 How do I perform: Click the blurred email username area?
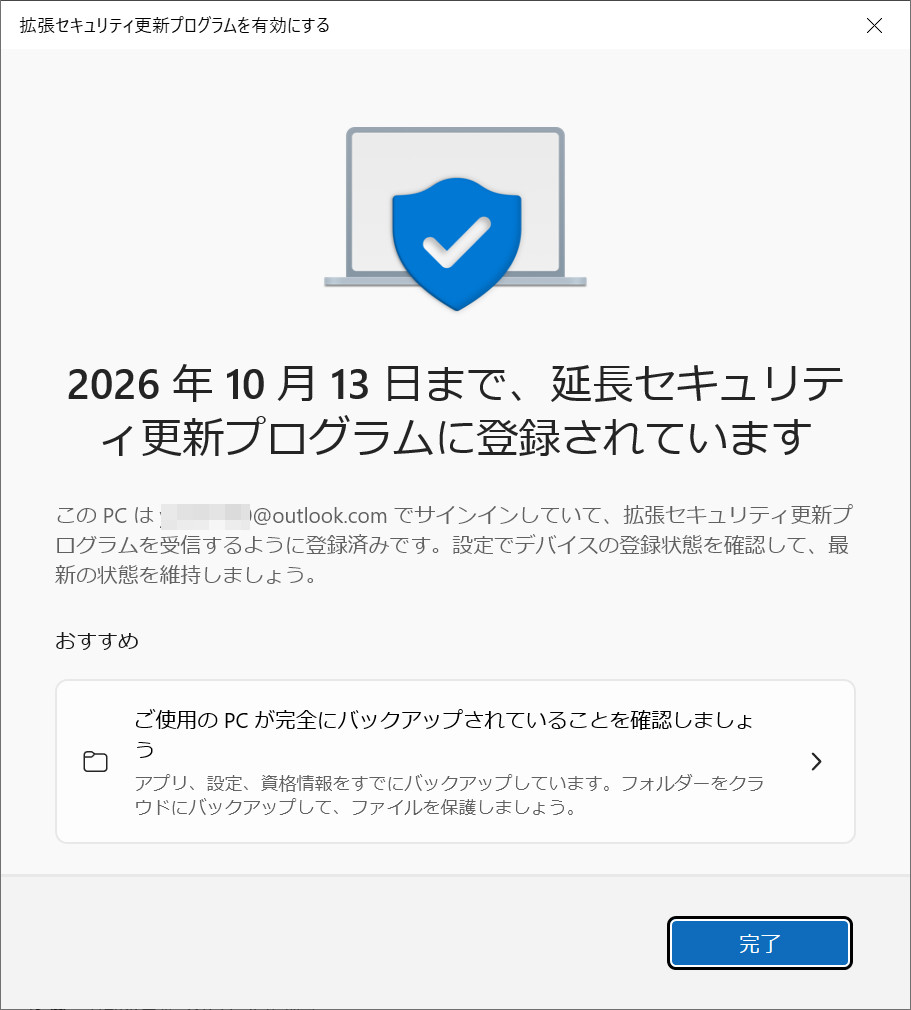click(206, 517)
